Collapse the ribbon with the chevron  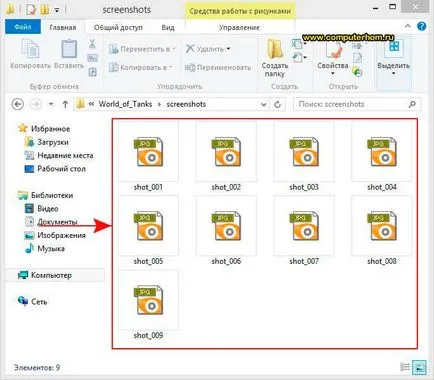tap(408, 26)
